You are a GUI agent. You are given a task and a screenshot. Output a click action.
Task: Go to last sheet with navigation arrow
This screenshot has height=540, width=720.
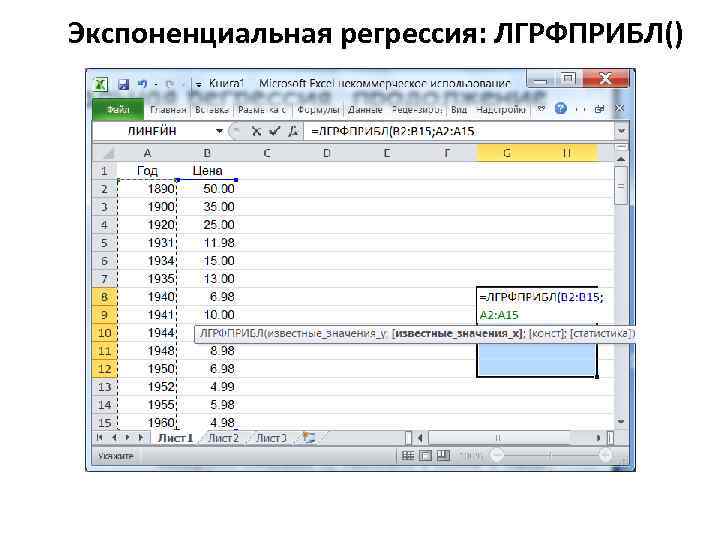coord(141,438)
